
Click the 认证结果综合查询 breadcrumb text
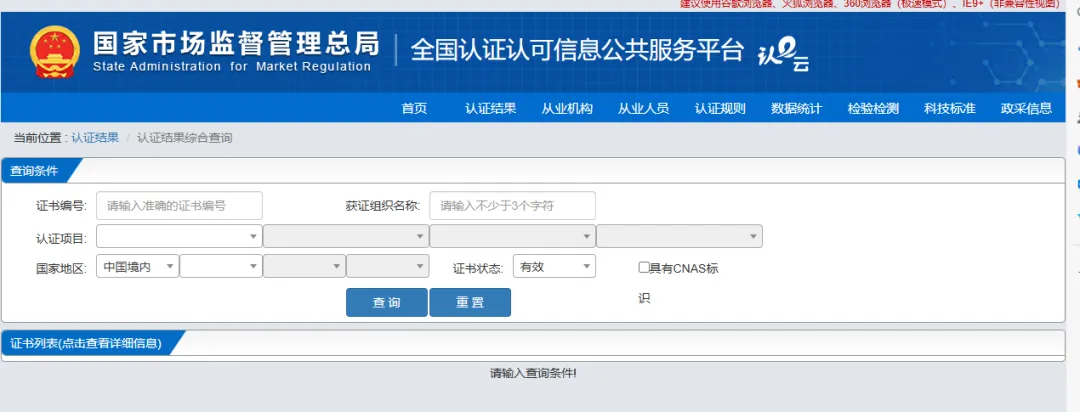[185, 138]
